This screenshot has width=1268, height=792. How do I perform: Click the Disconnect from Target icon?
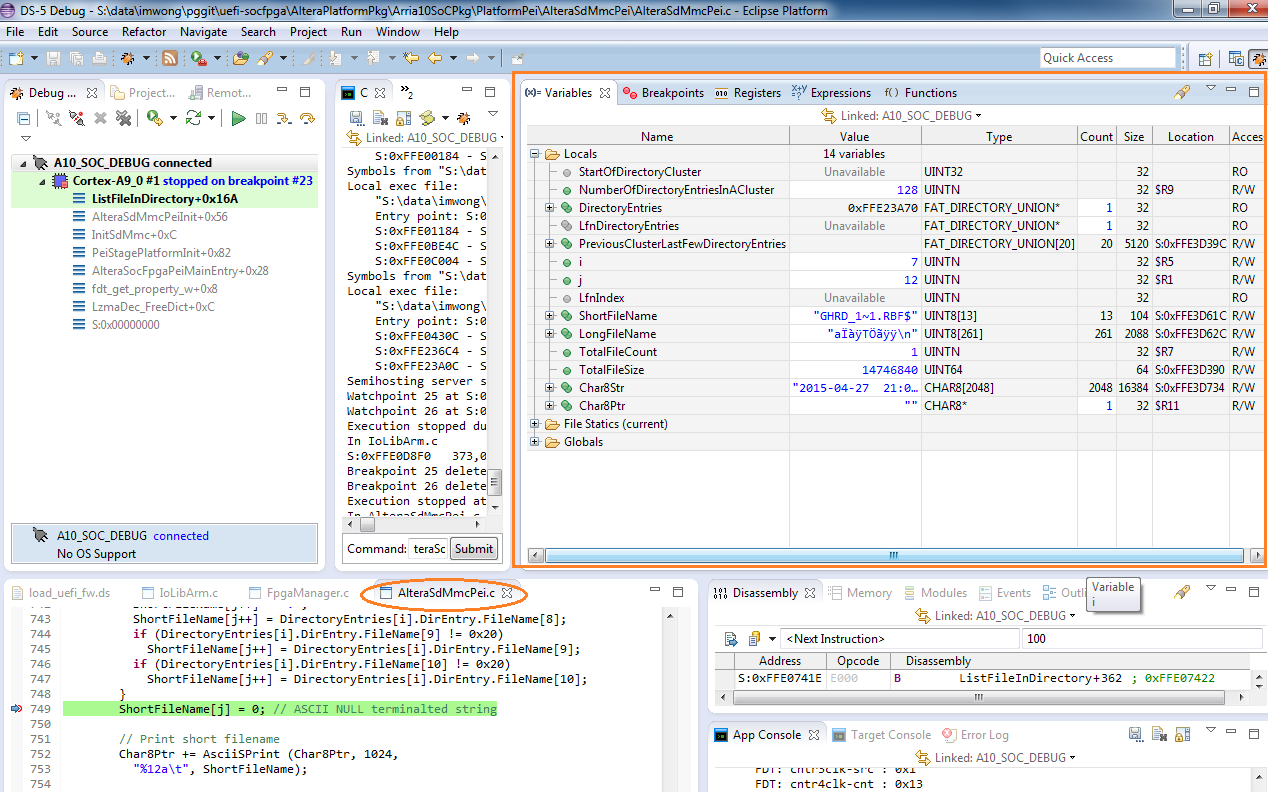(77, 118)
